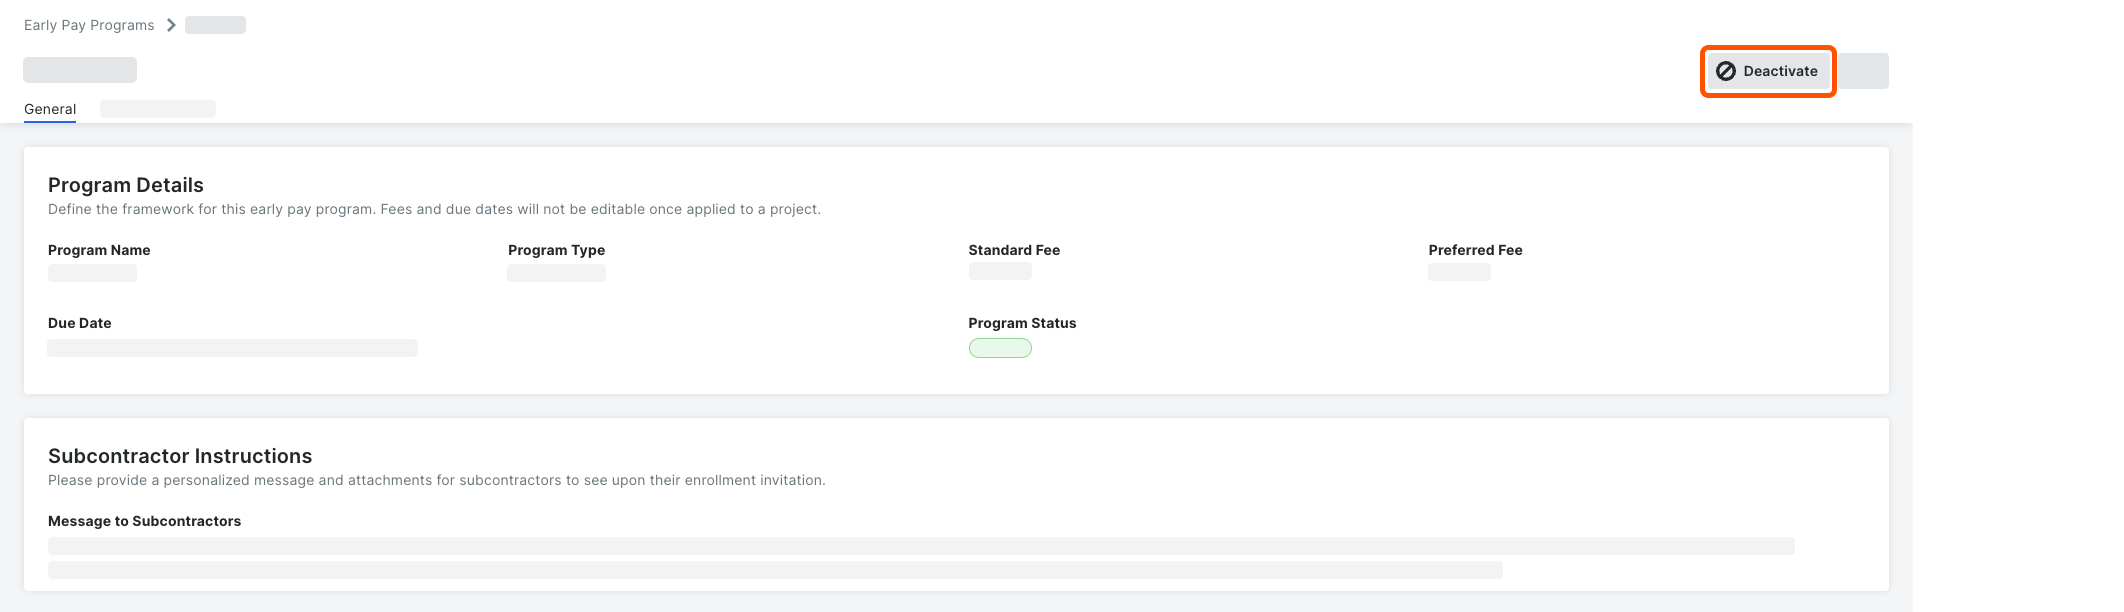Open the blank tab beside General
Viewport: 2124px width, 612px height.
158,109
